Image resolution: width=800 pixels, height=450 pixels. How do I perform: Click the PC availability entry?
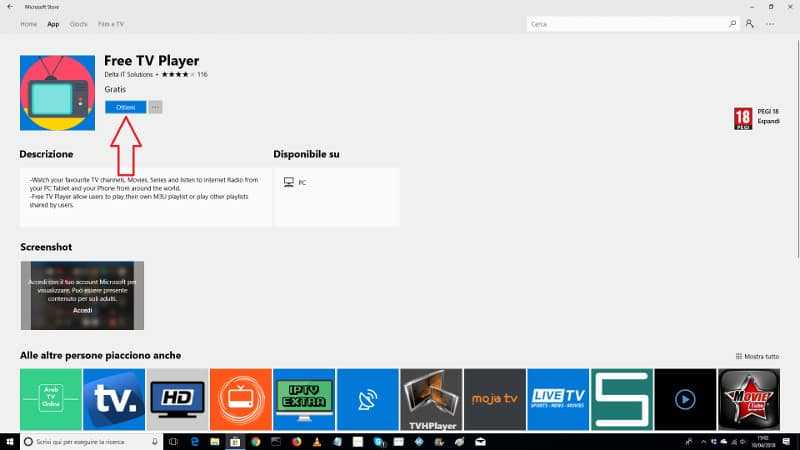pos(295,182)
